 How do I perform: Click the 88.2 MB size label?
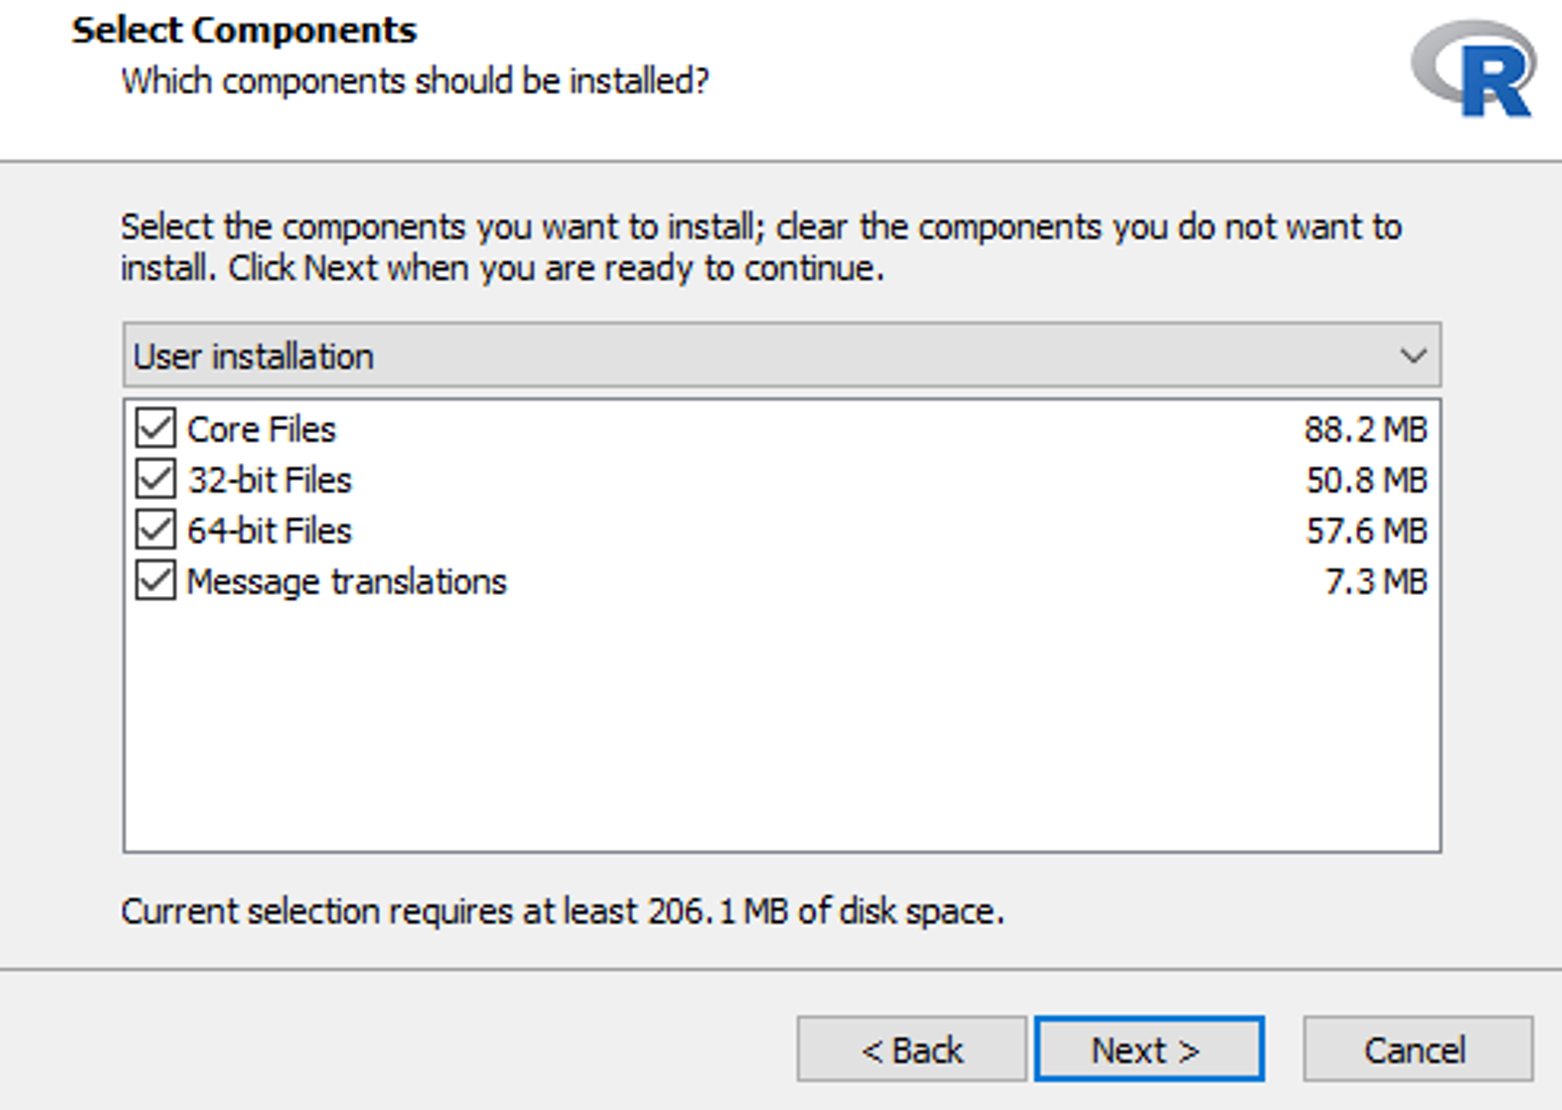(1367, 428)
